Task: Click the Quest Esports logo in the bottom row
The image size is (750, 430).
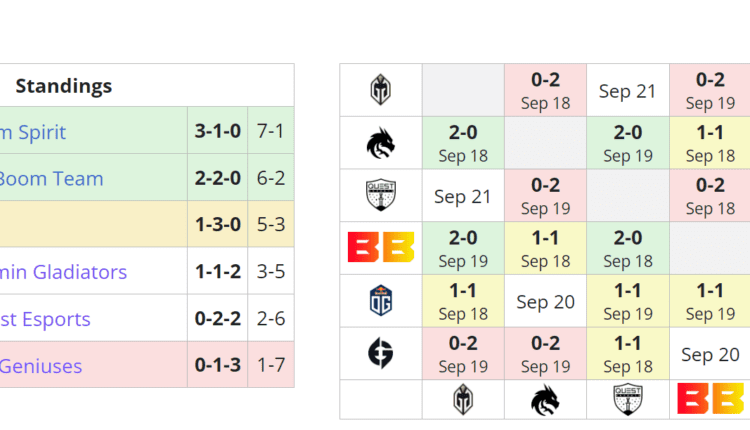Action: [628, 399]
